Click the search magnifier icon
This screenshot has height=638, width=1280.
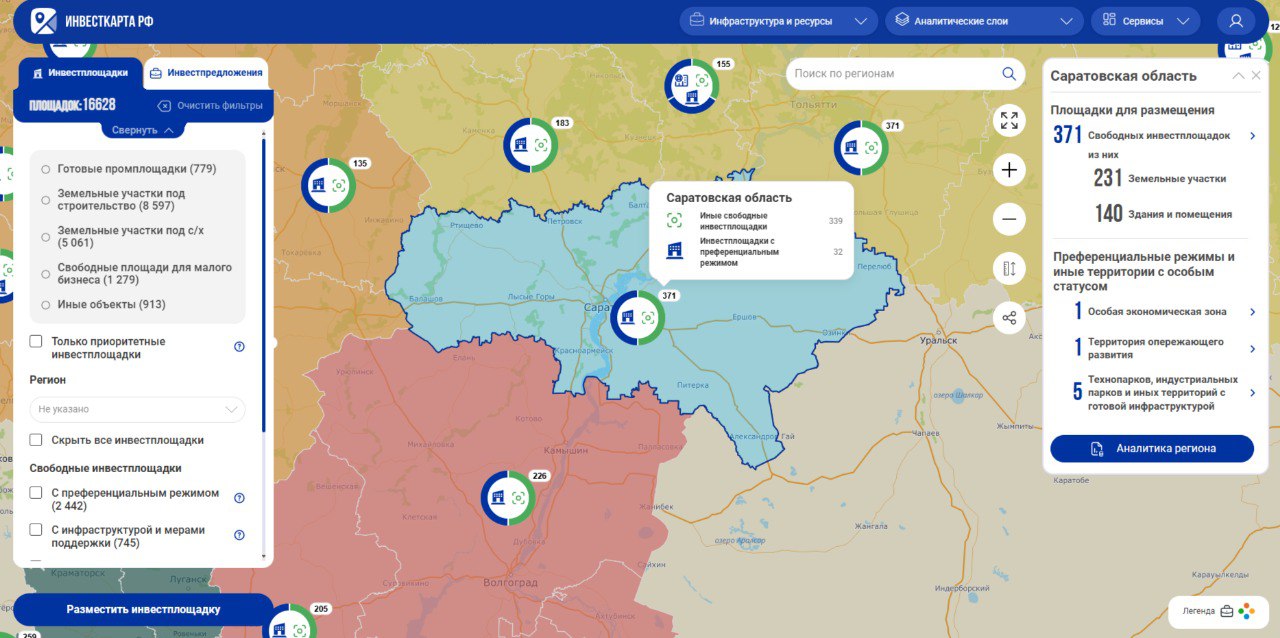point(1009,73)
